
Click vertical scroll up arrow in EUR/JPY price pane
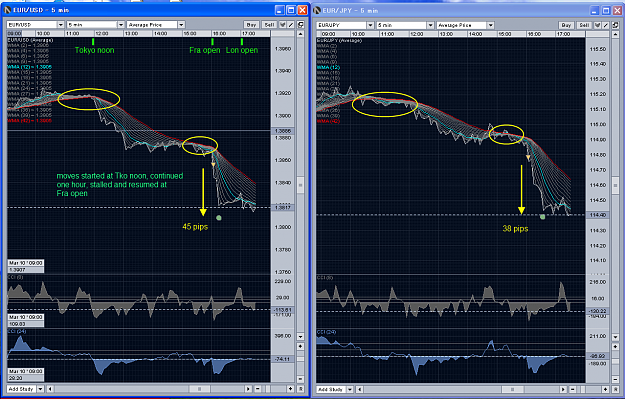coord(615,34)
